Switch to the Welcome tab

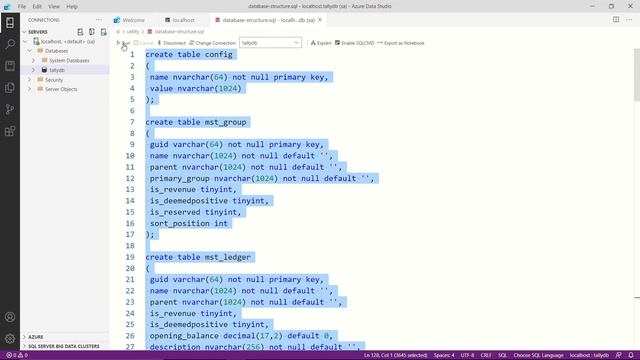(x=130, y=20)
